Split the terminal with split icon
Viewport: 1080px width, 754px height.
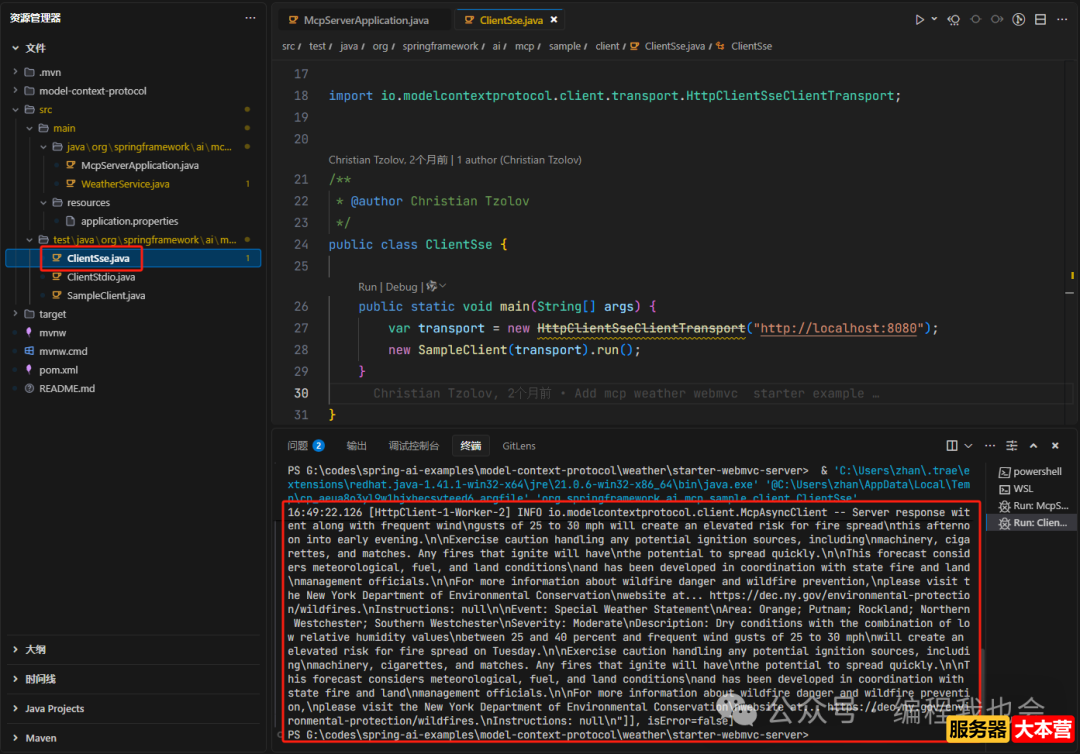[952, 446]
